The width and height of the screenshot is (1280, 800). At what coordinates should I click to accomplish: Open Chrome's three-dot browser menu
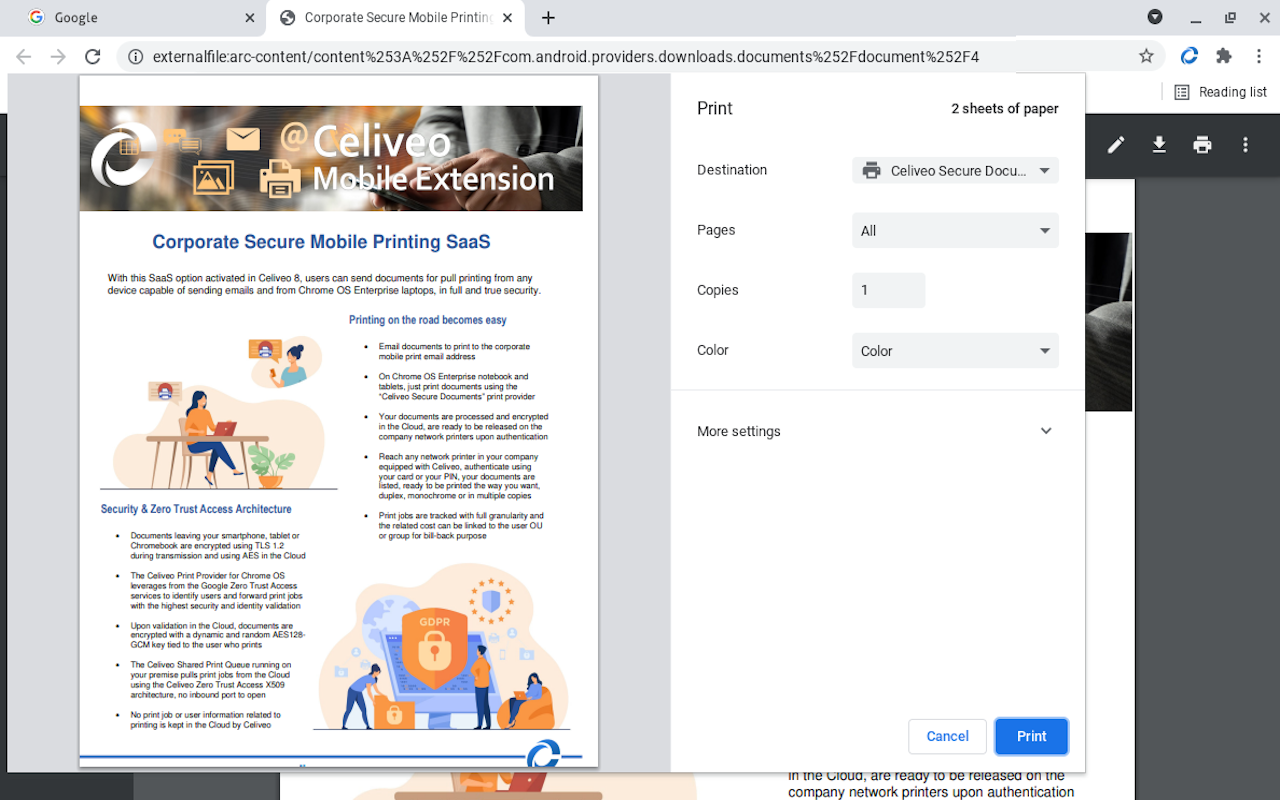(x=1259, y=56)
